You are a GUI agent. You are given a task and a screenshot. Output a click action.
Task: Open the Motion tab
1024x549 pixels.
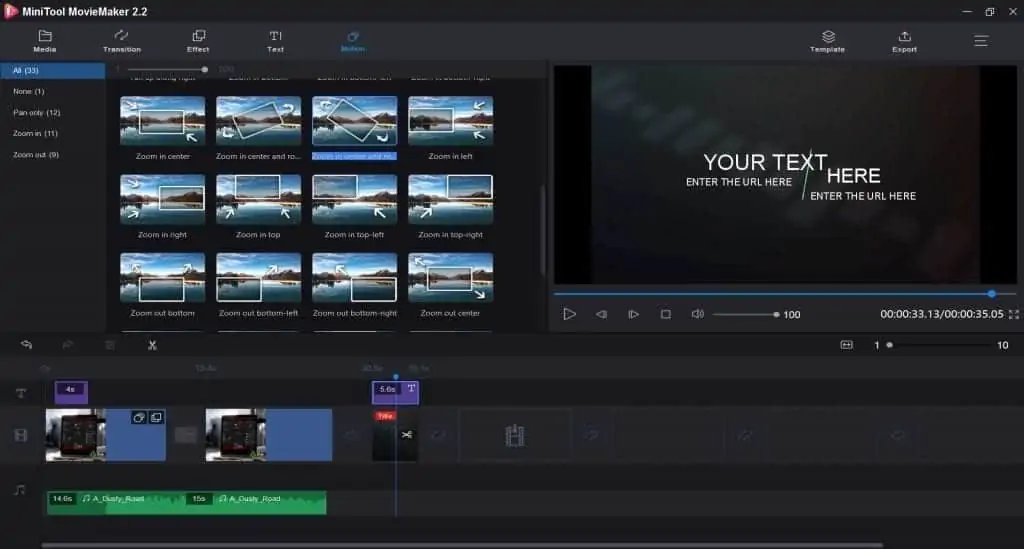[353, 41]
